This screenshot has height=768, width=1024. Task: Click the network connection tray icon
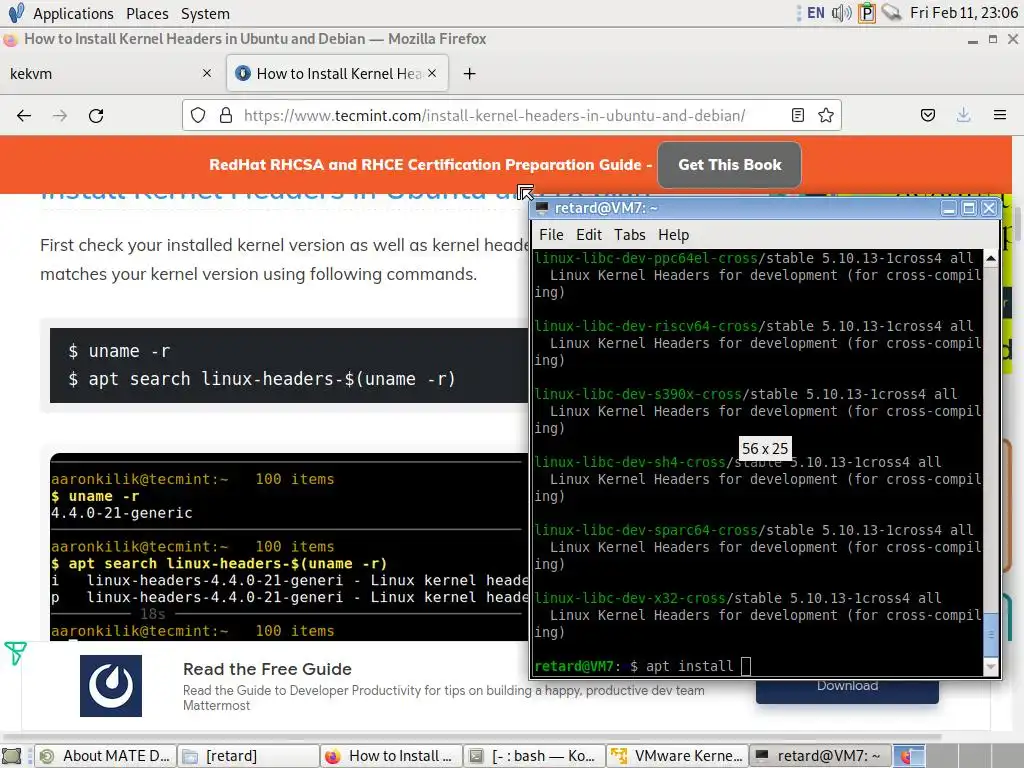click(891, 12)
